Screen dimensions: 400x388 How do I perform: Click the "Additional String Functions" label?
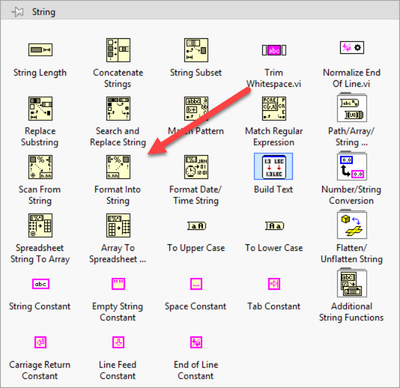click(351, 312)
